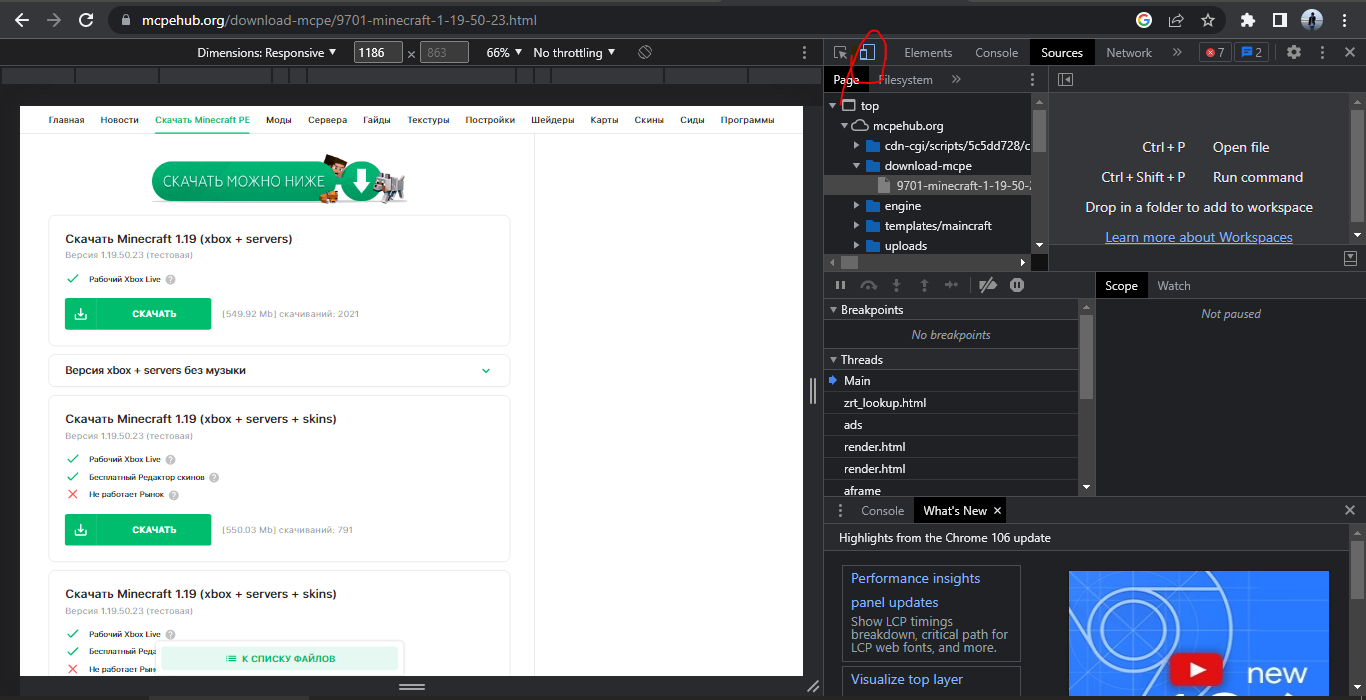Click the rotate device icon
Image resolution: width=1366 pixels, height=700 pixels.
645,52
